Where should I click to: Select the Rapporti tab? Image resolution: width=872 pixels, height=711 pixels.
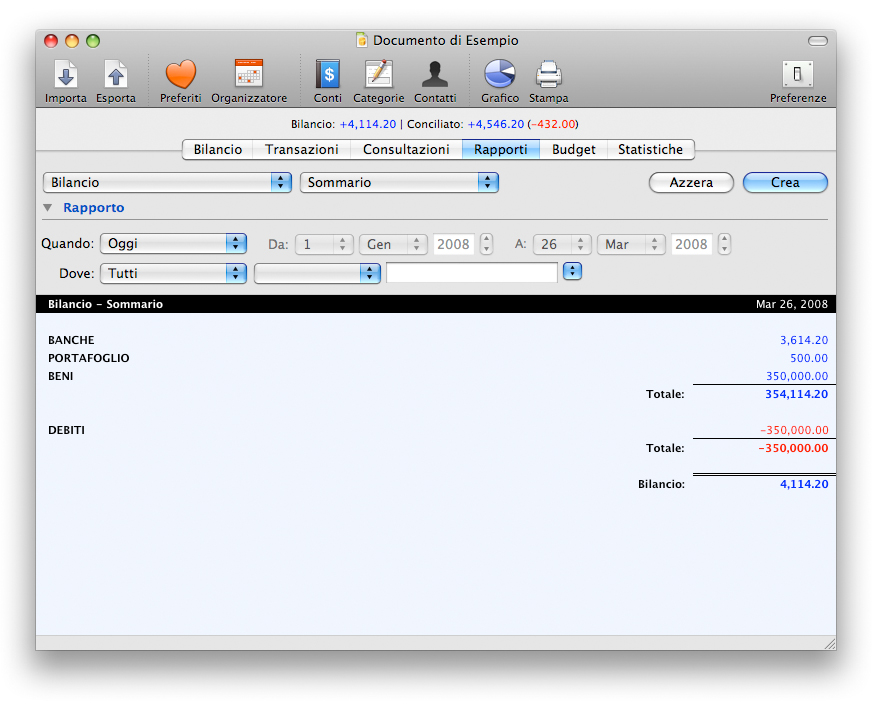pyautogui.click(x=501, y=150)
